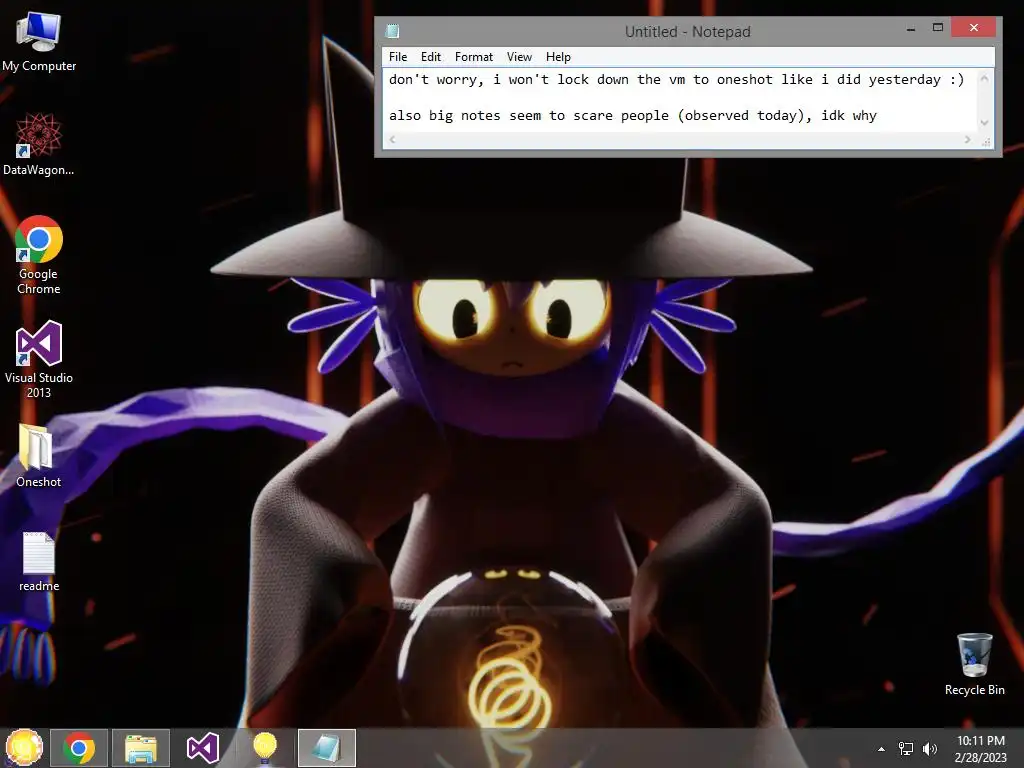1024x768 pixels.
Task: Click the horizontal scrollbar right arrow
Action: coord(968,139)
